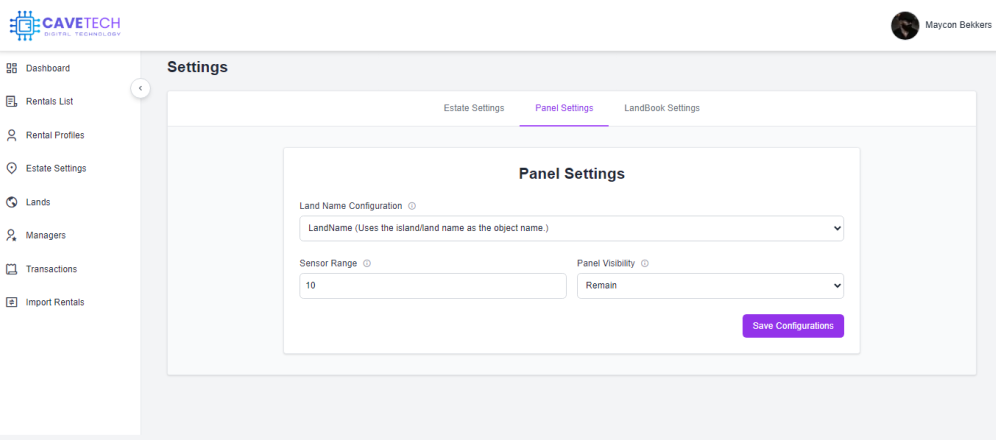996x440 pixels.
Task: Click the Rental Profiles person icon
Action: [x=11, y=135]
